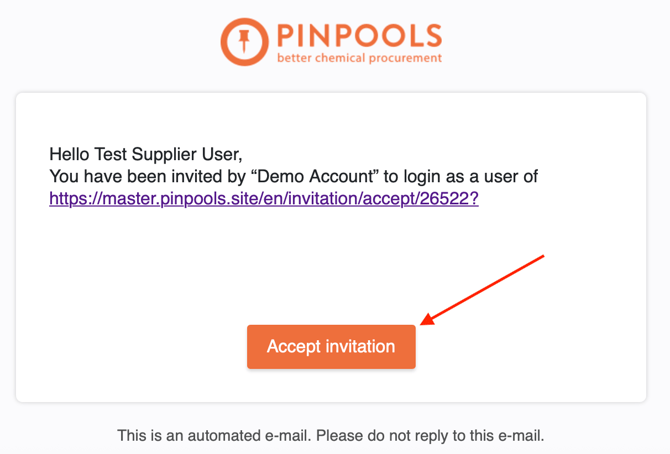The image size is (670, 454).
Task: Click the orange Pinpools pushpin logo icon
Action: pyautogui.click(x=243, y=41)
